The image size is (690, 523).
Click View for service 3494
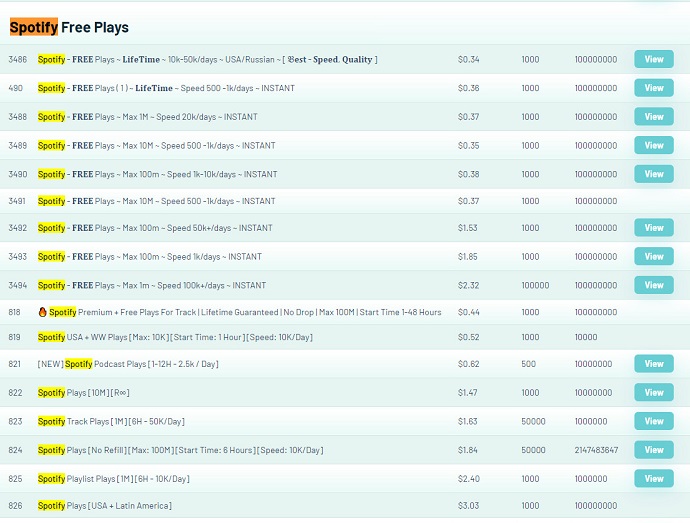(x=653, y=285)
